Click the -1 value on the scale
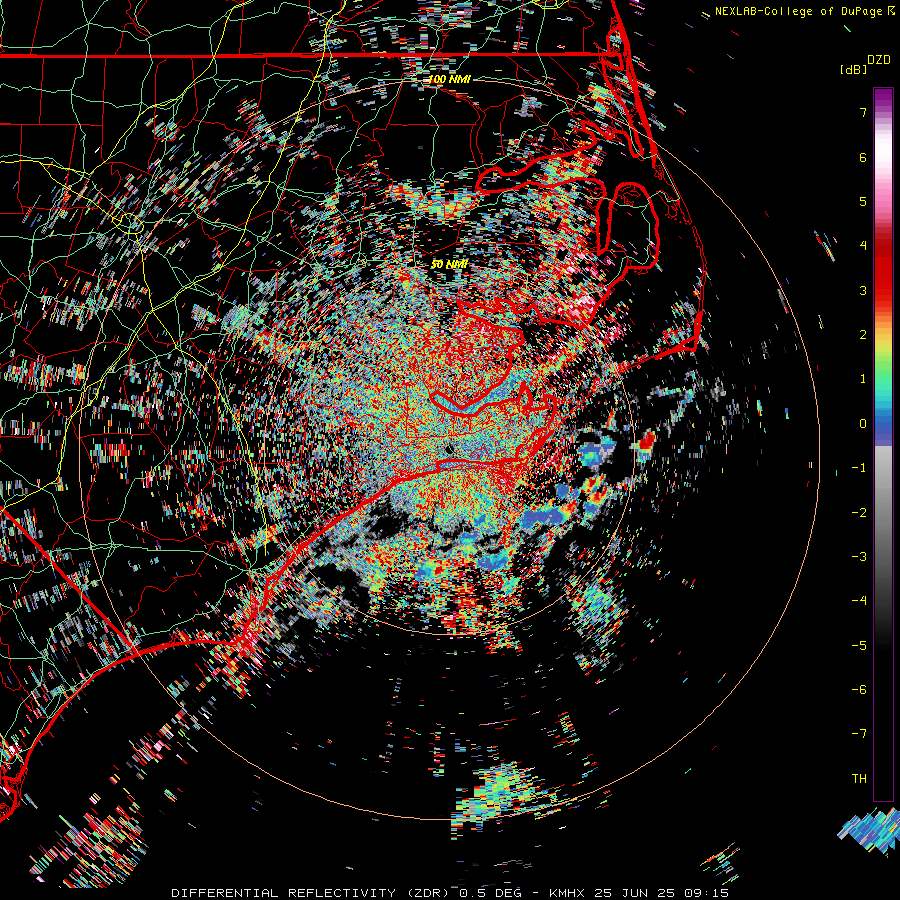This screenshot has height=900, width=900. 859,468
